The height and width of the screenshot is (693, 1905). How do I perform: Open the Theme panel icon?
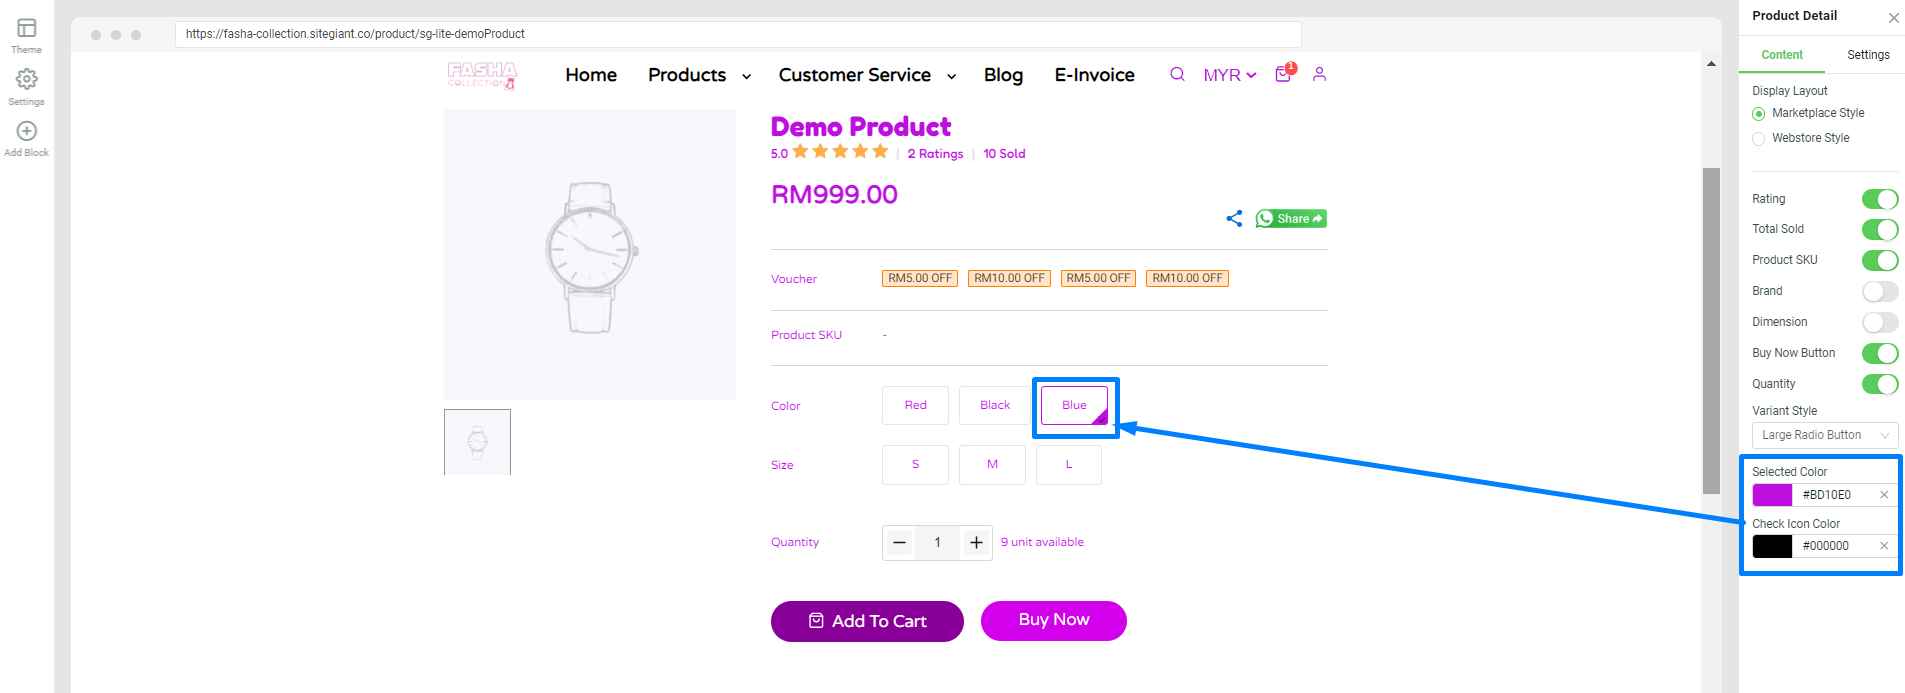point(27,28)
